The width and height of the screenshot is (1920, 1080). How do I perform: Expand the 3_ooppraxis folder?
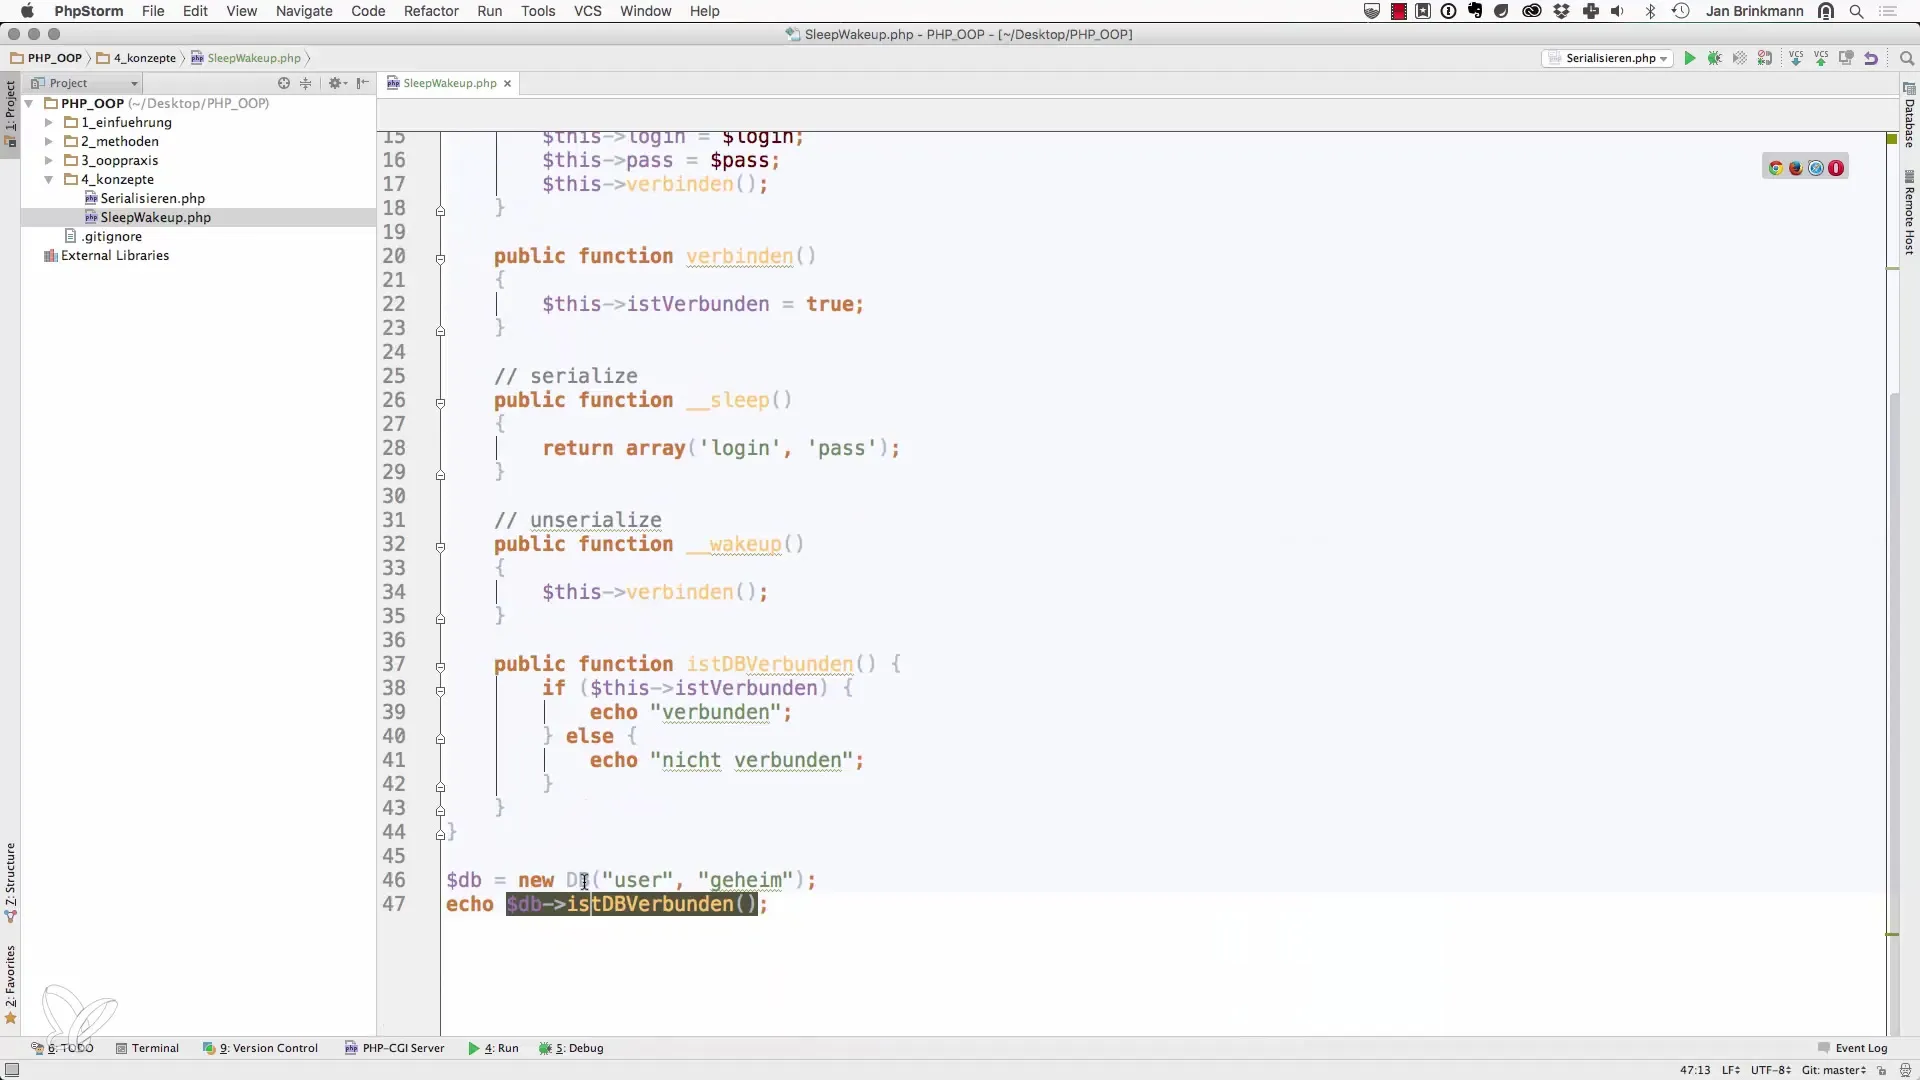click(48, 160)
